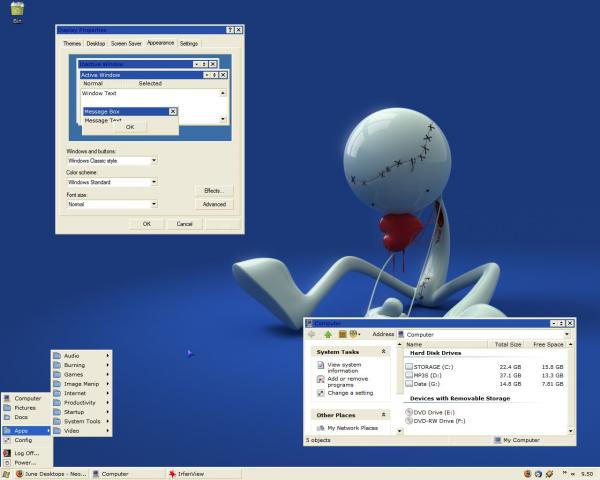Open the Color scheme dropdown
600x480 pixels.
tap(154, 182)
